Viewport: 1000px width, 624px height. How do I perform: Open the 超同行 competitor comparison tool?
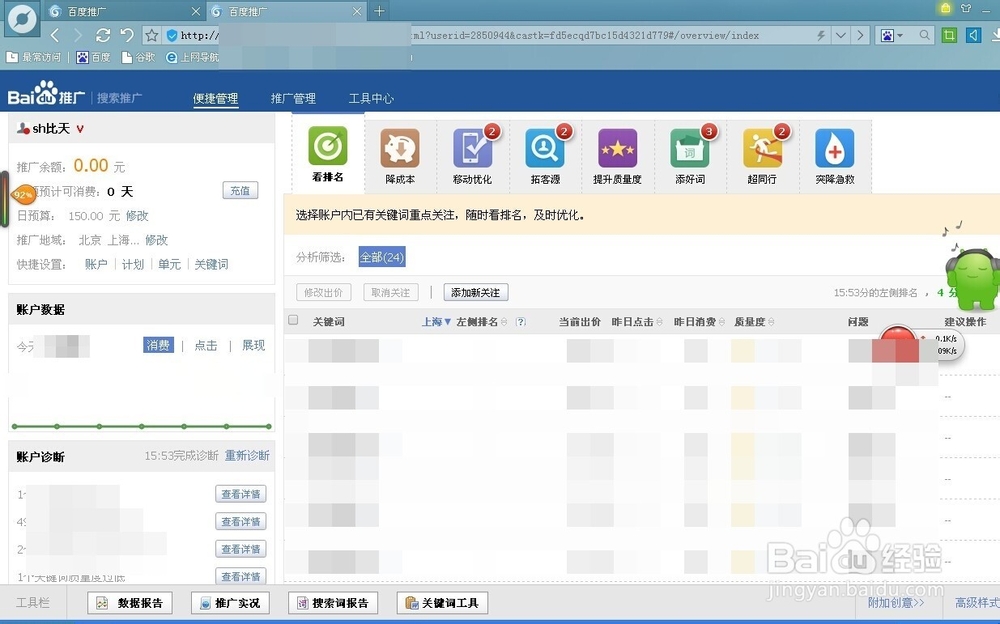[x=762, y=150]
